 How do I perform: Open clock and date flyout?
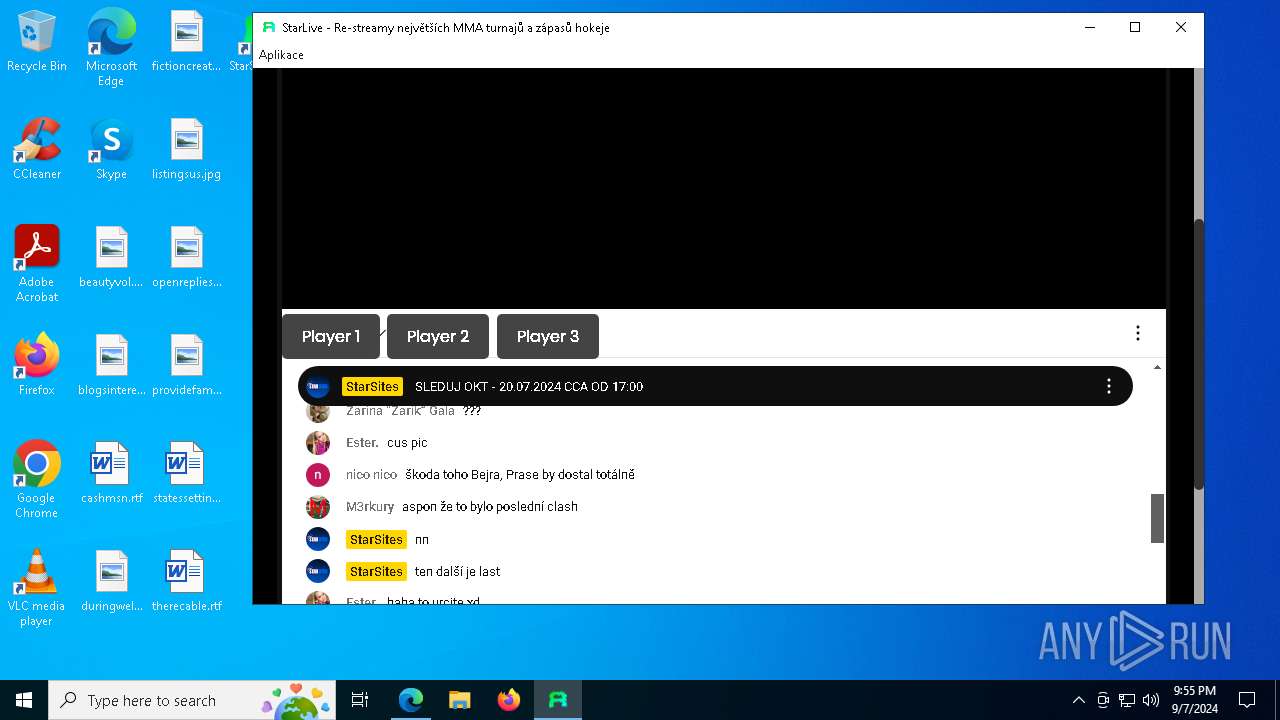1195,700
